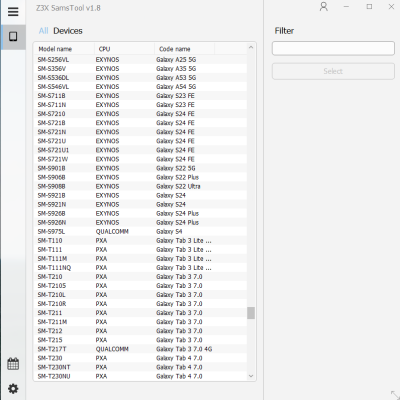Select the SM-S721B row
This screenshot has height=400, width=400.
coord(140,123)
